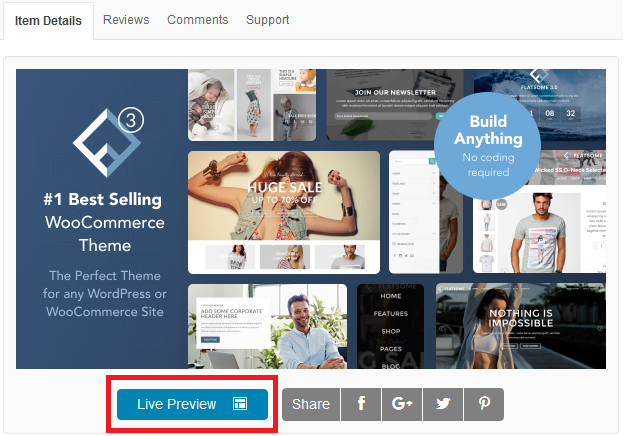Open the Item Details tab
The height and width of the screenshot is (436, 627).
pos(48,21)
